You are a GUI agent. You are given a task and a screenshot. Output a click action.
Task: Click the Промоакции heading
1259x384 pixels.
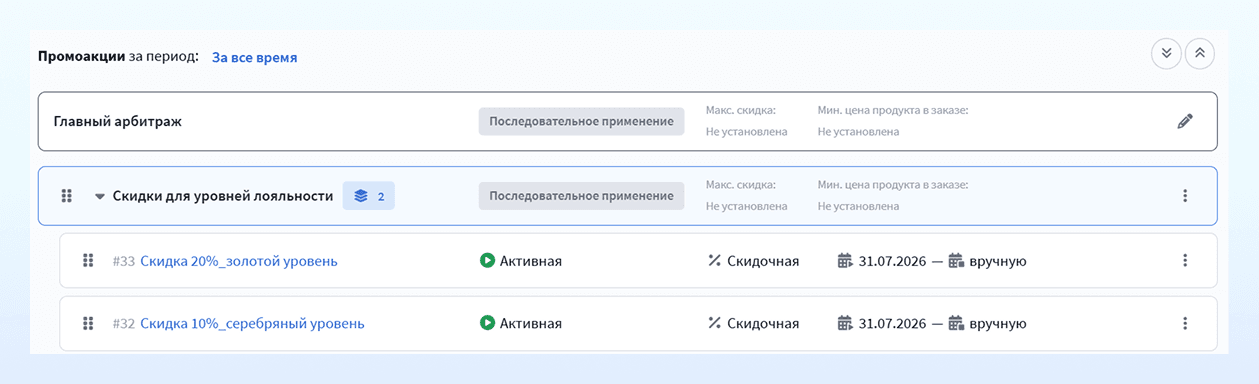tap(81, 58)
